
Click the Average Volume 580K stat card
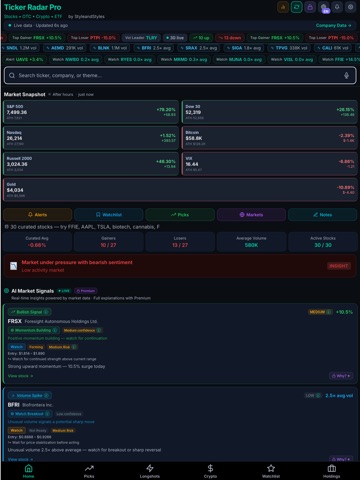(251, 242)
